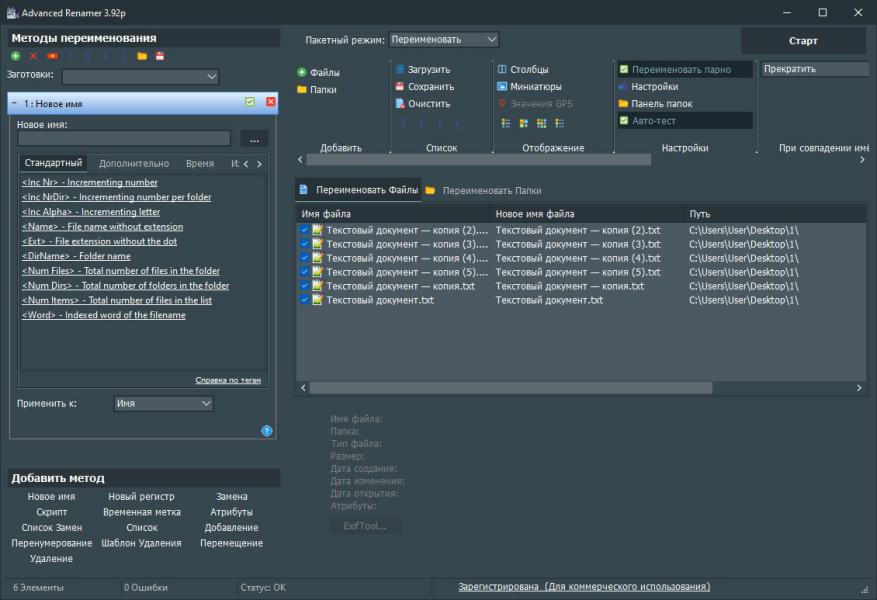Toggle the Переименовать парно checkbox
This screenshot has width=877, height=600.
[x=624, y=69]
